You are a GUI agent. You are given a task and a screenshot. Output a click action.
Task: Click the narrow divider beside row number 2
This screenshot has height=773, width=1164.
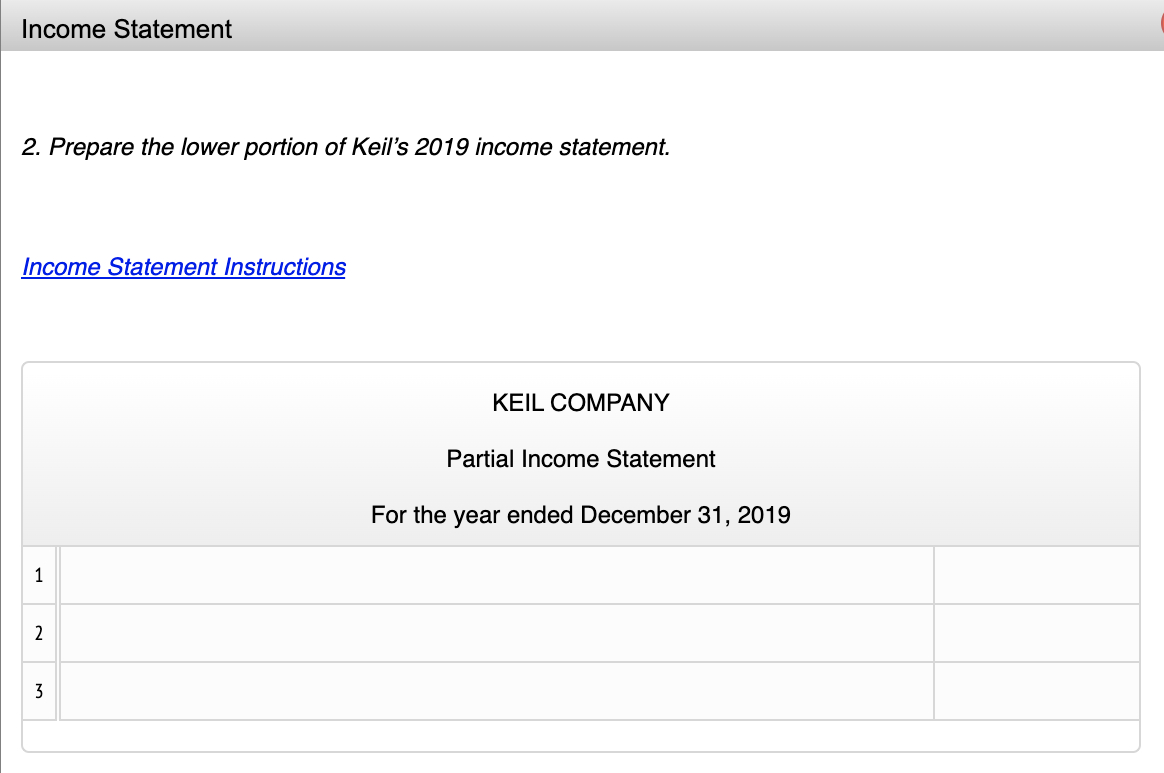[x=57, y=633]
